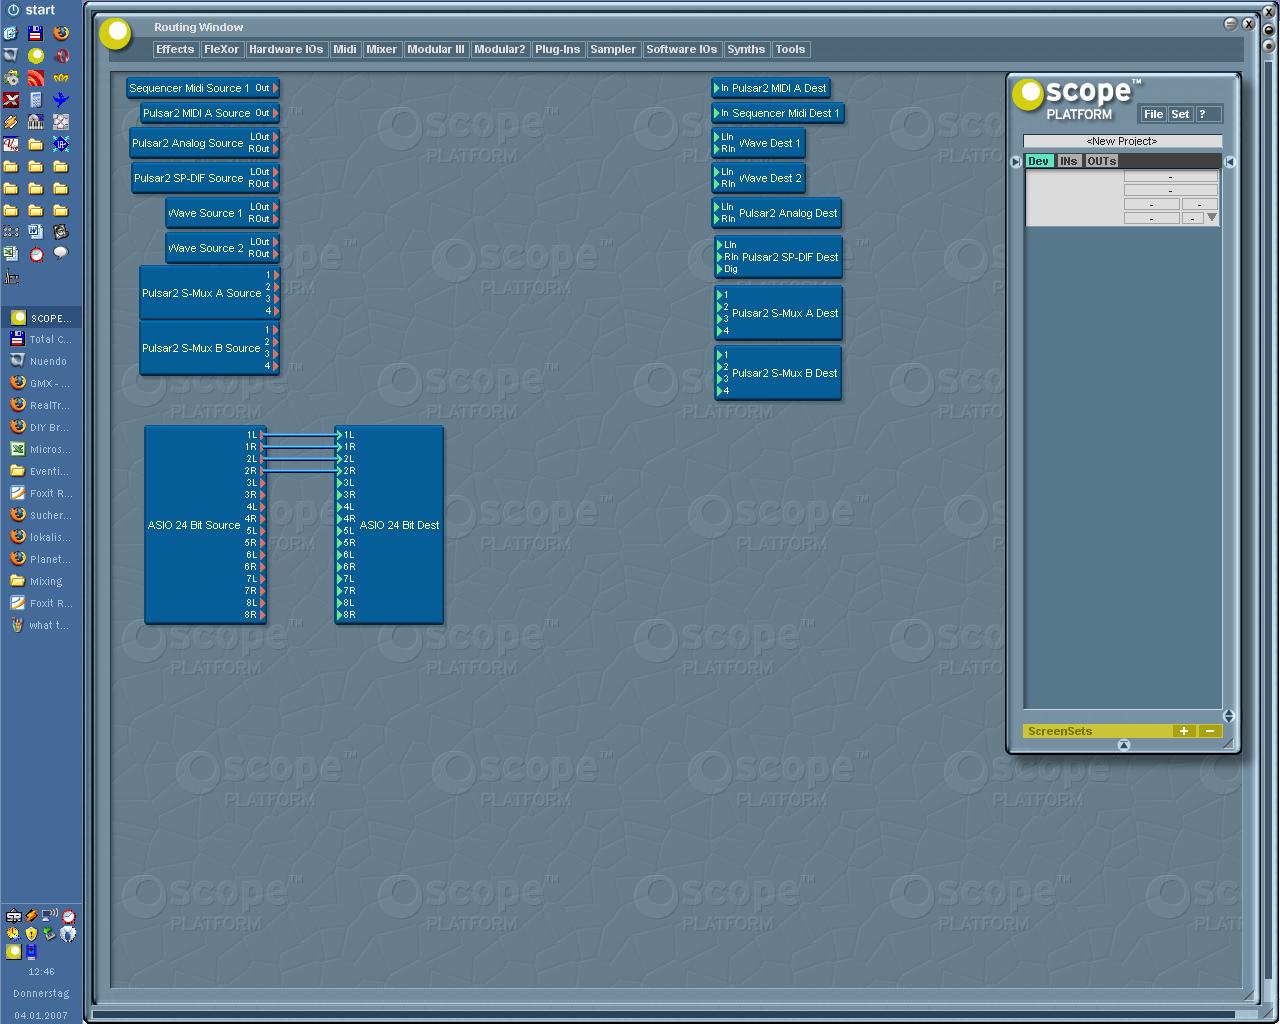Open the Software IOs menu
Image resolution: width=1280 pixels, height=1024 pixels.
pyautogui.click(x=682, y=49)
